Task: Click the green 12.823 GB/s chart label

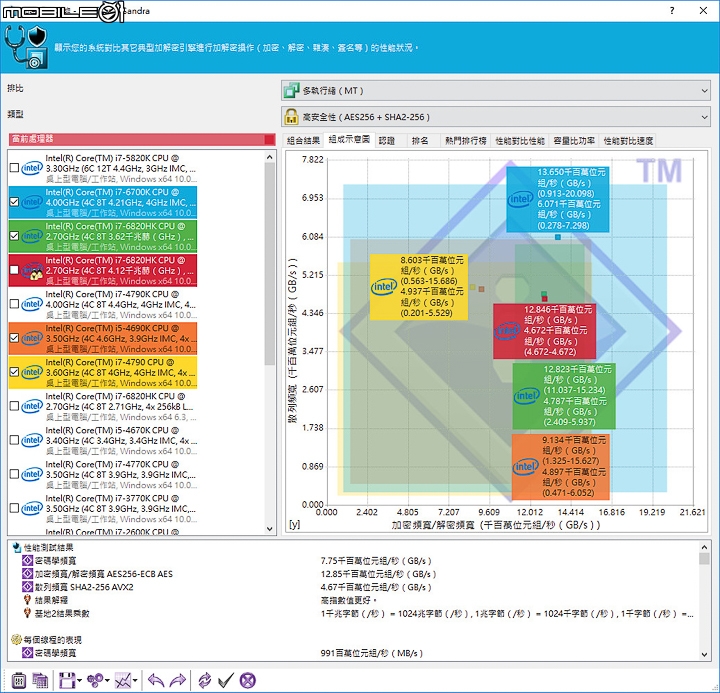Action: pyautogui.click(x=564, y=396)
